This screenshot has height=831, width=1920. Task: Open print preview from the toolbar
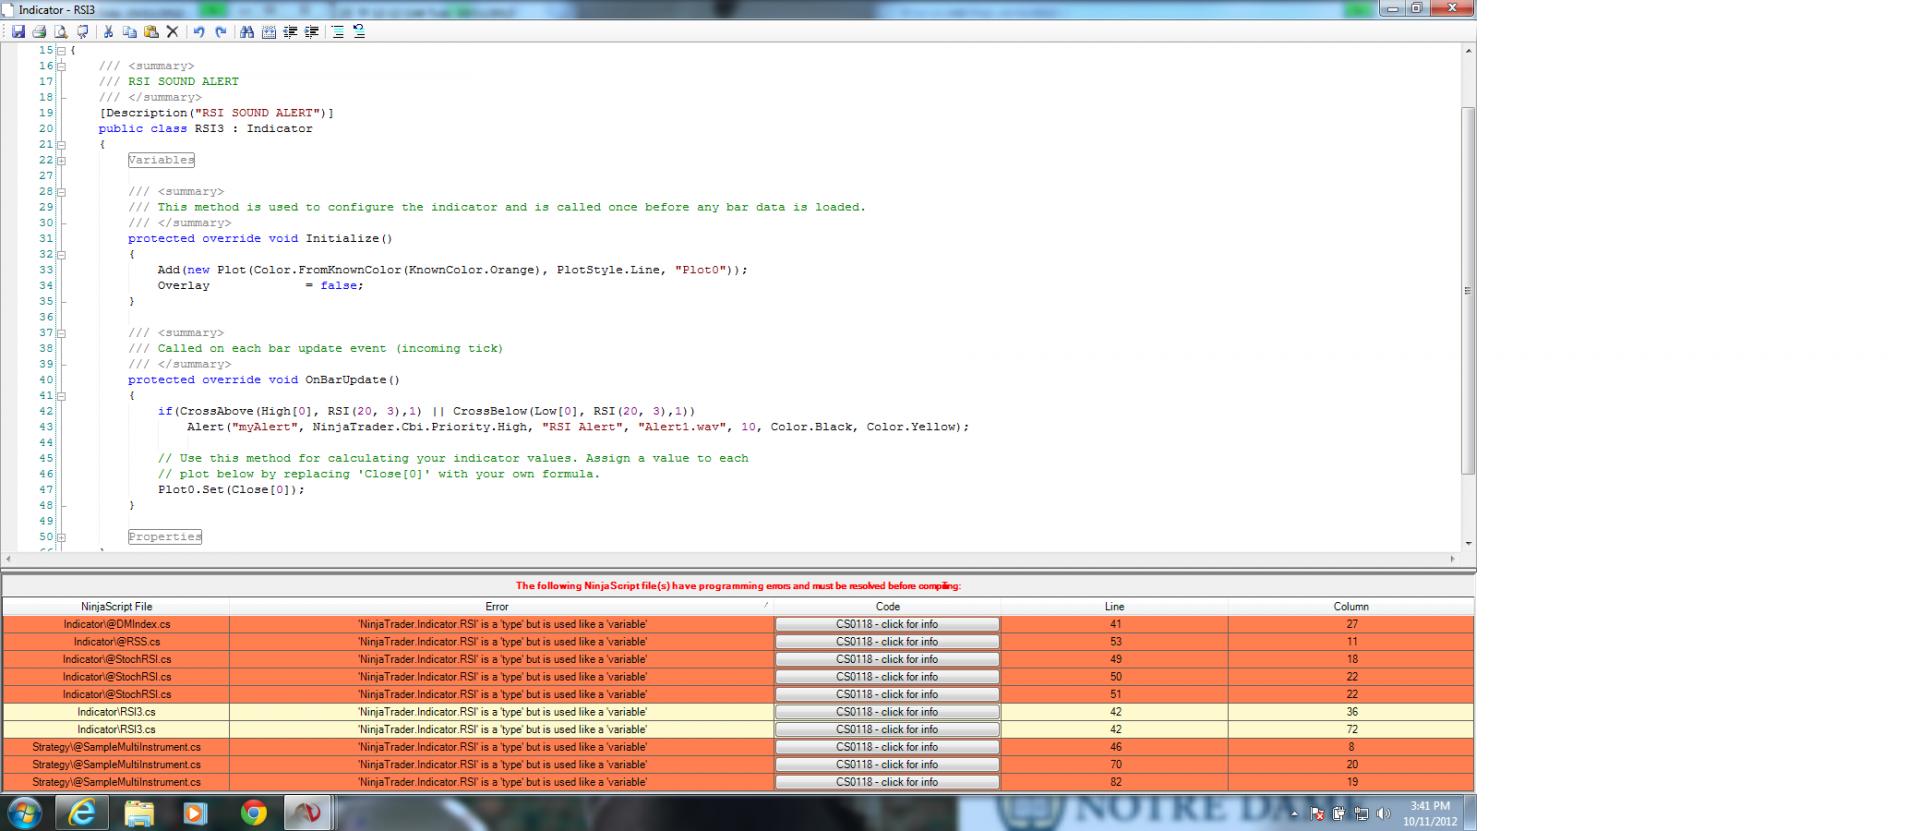tap(60, 32)
